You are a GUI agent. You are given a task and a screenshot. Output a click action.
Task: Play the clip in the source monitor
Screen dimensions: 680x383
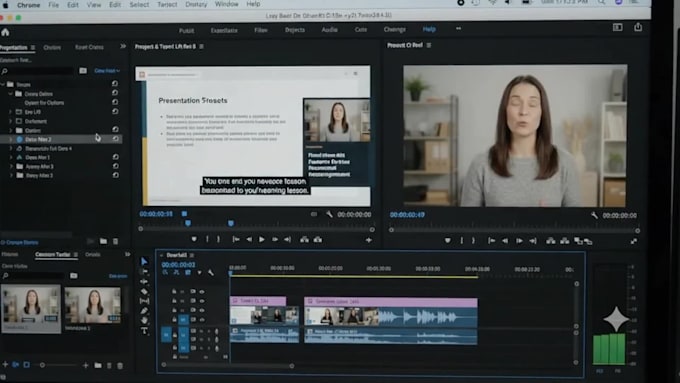262,239
